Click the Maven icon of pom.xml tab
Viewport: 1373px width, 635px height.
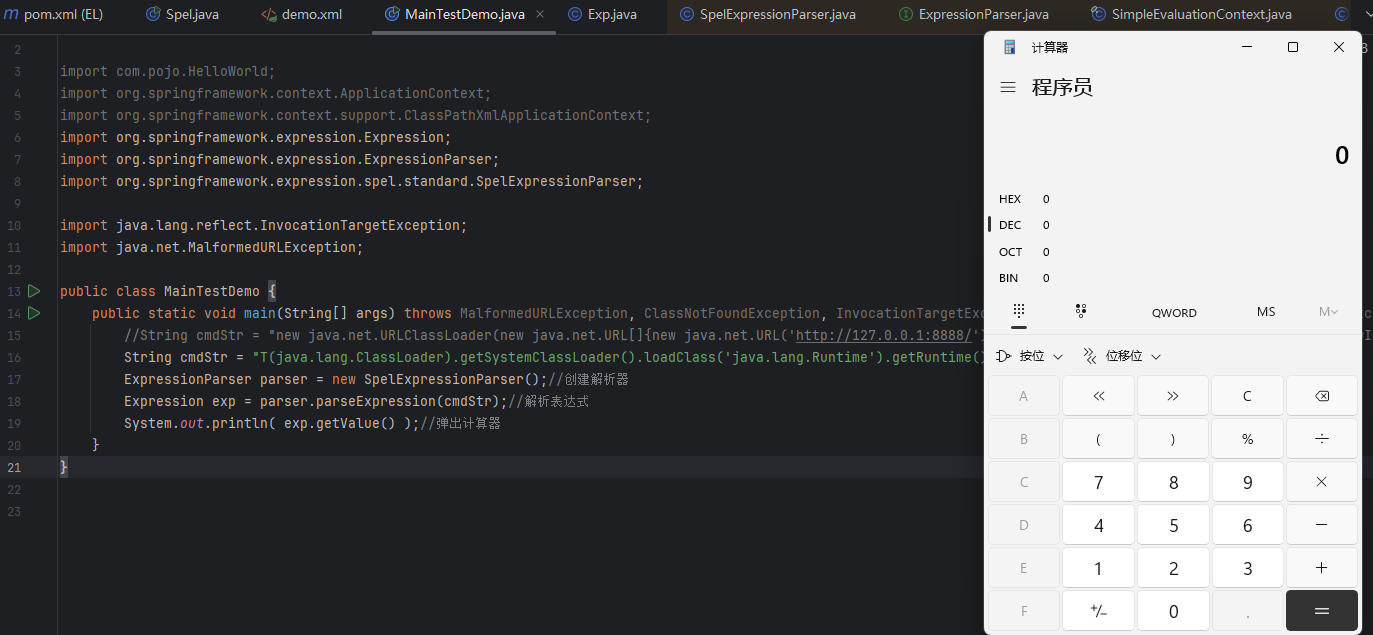(11, 14)
